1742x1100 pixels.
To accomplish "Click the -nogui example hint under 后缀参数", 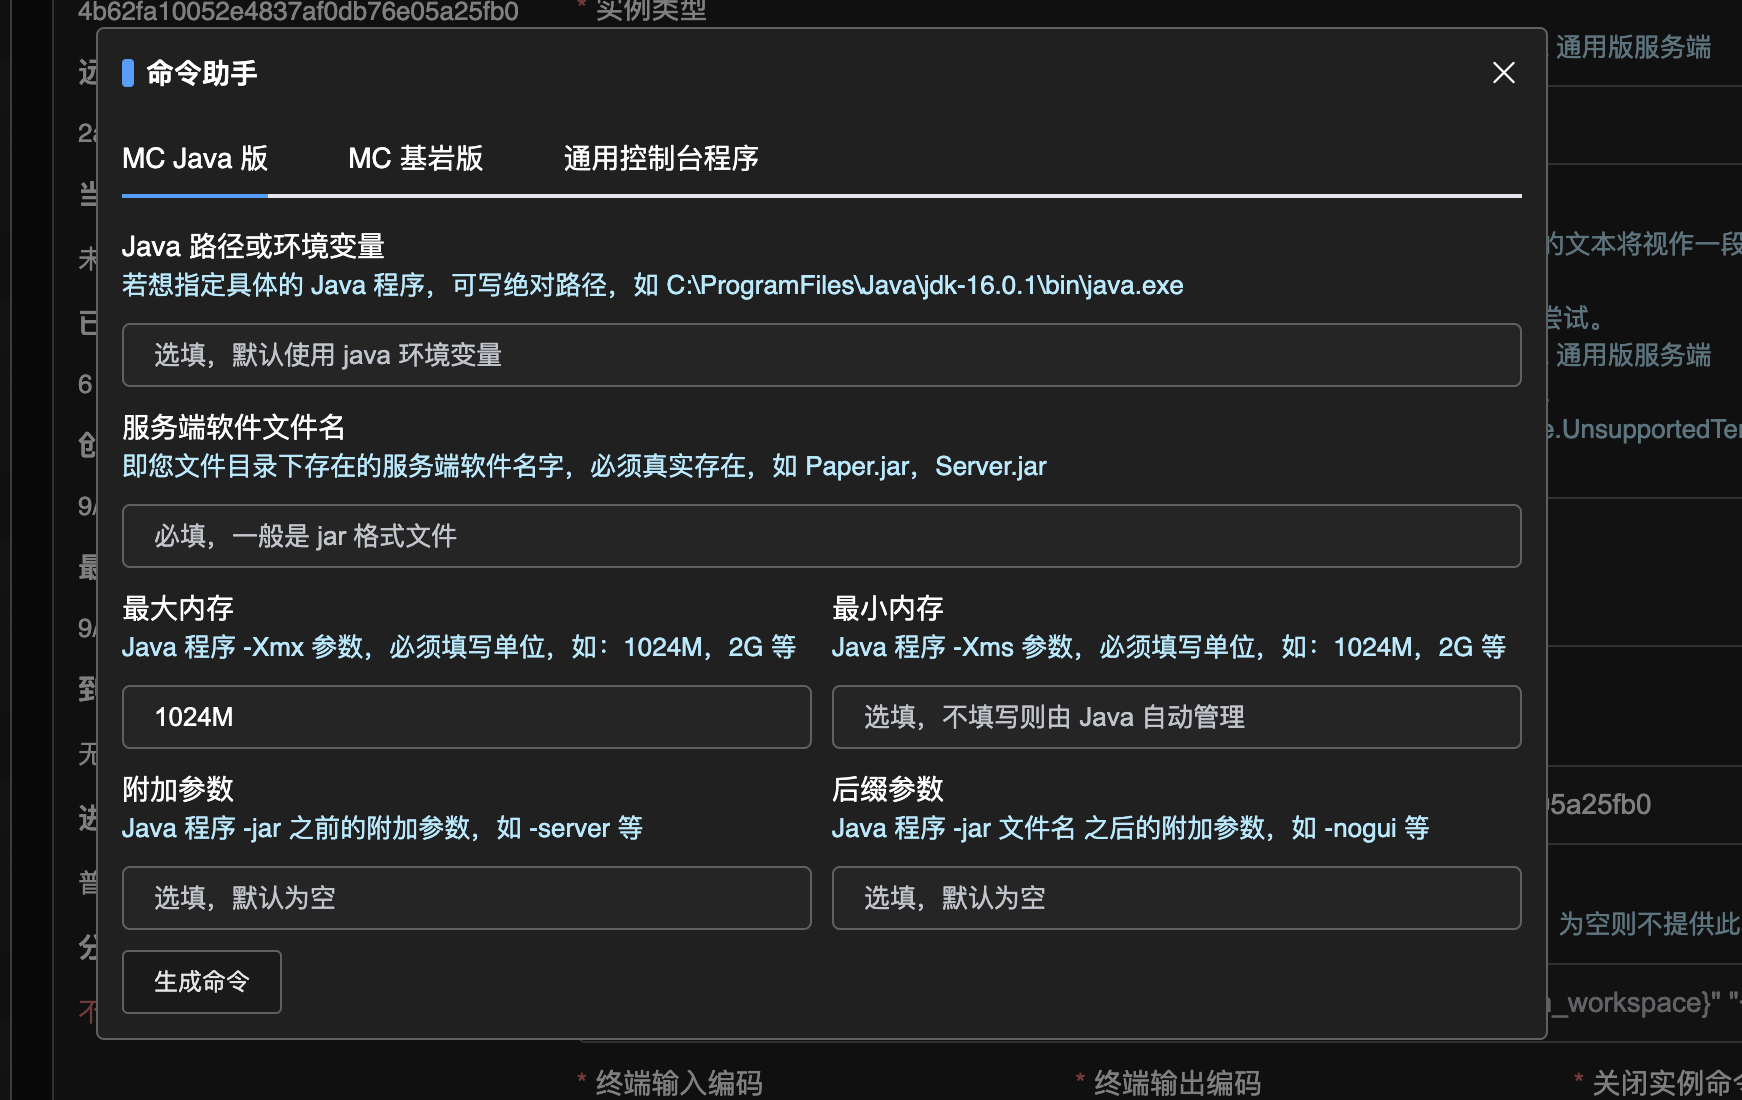I will pos(1130,829).
